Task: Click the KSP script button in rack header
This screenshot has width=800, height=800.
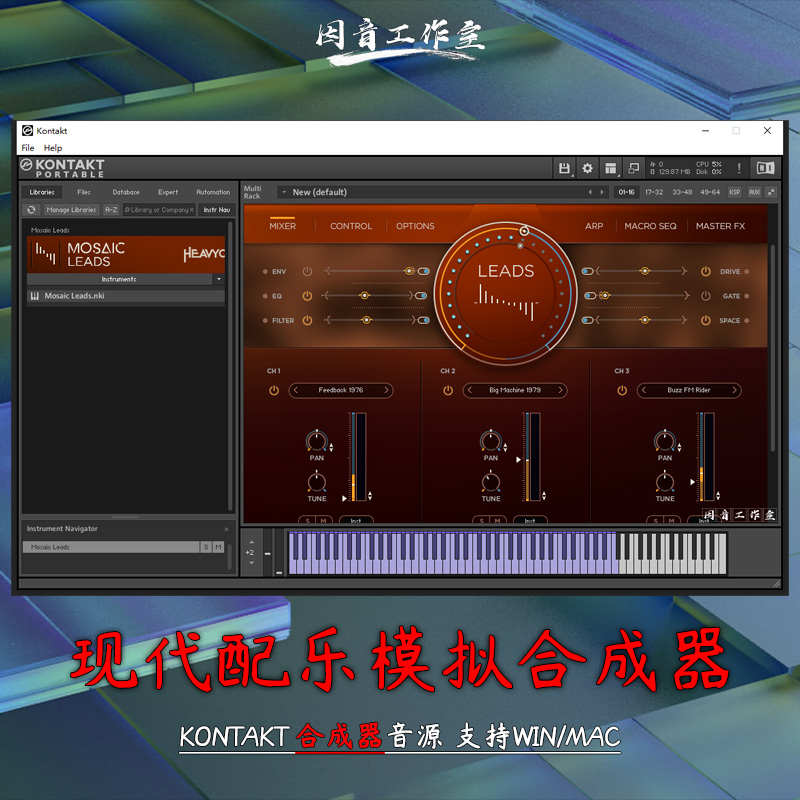Action: [x=734, y=192]
